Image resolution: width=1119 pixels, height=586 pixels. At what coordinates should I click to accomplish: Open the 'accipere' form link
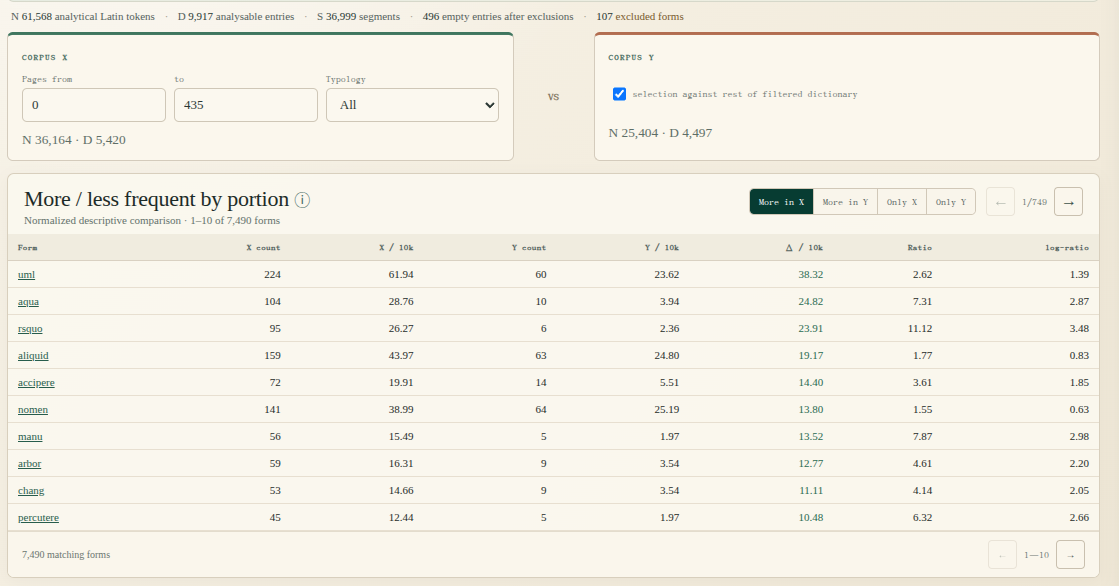point(36,383)
